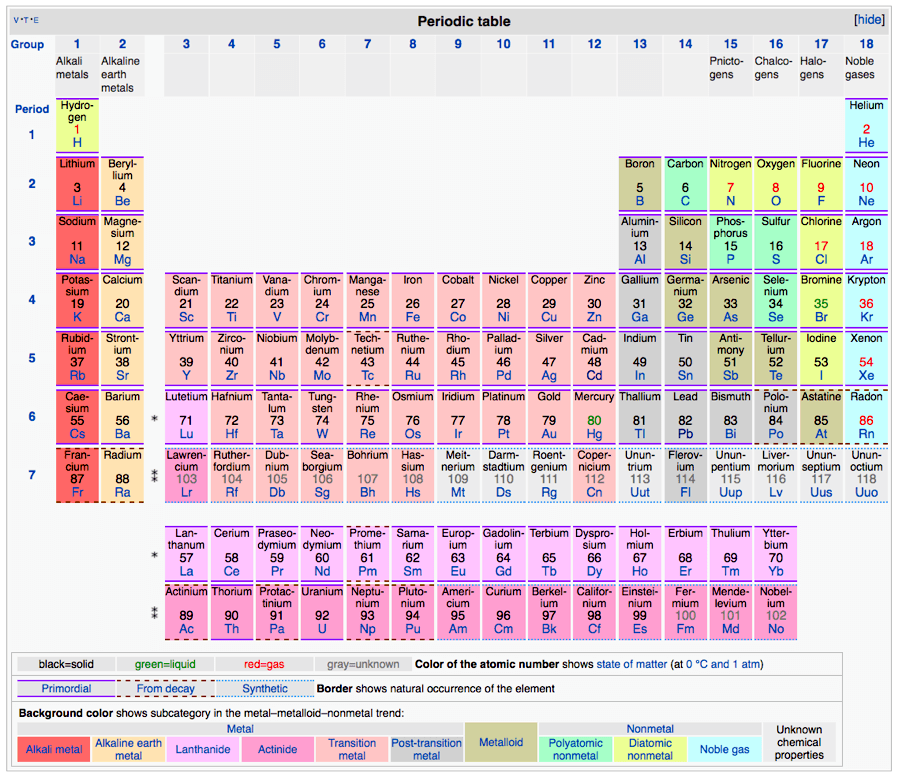The height and width of the screenshot is (777, 899).
Task: Select Uranium in the actinide row
Action: coord(322,610)
